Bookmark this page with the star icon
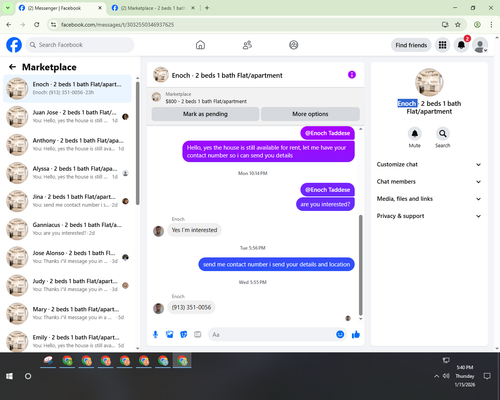 coord(458,25)
